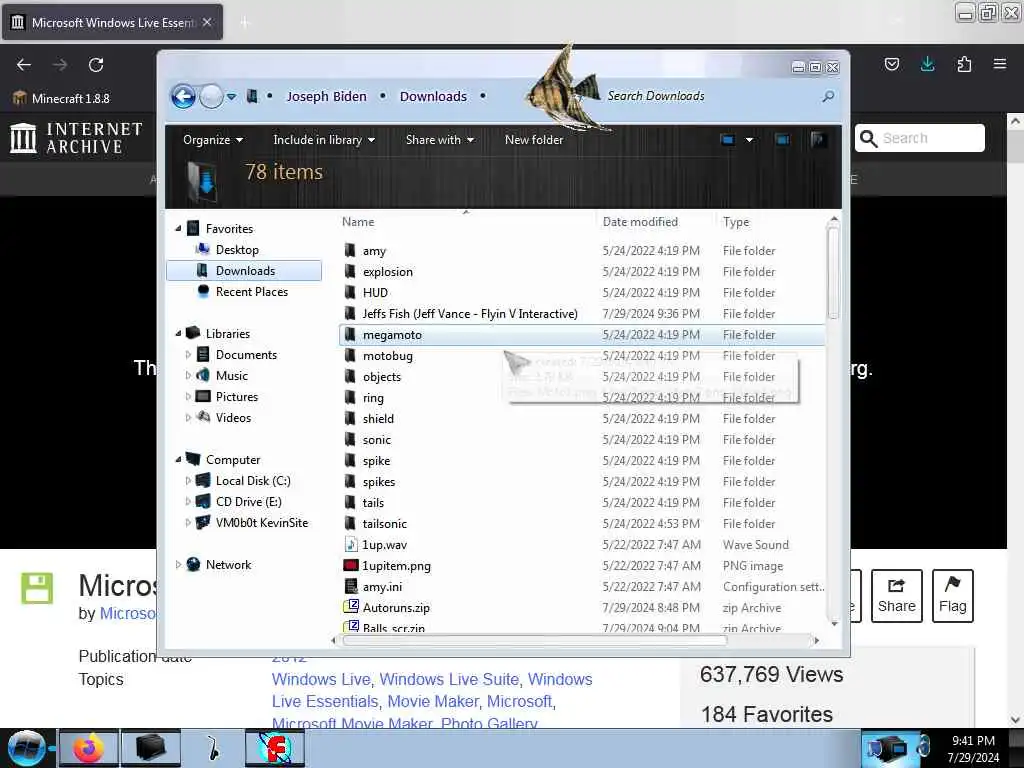Select the megamoto folder icon
Viewport: 1024px width, 768px height.
tap(351, 334)
